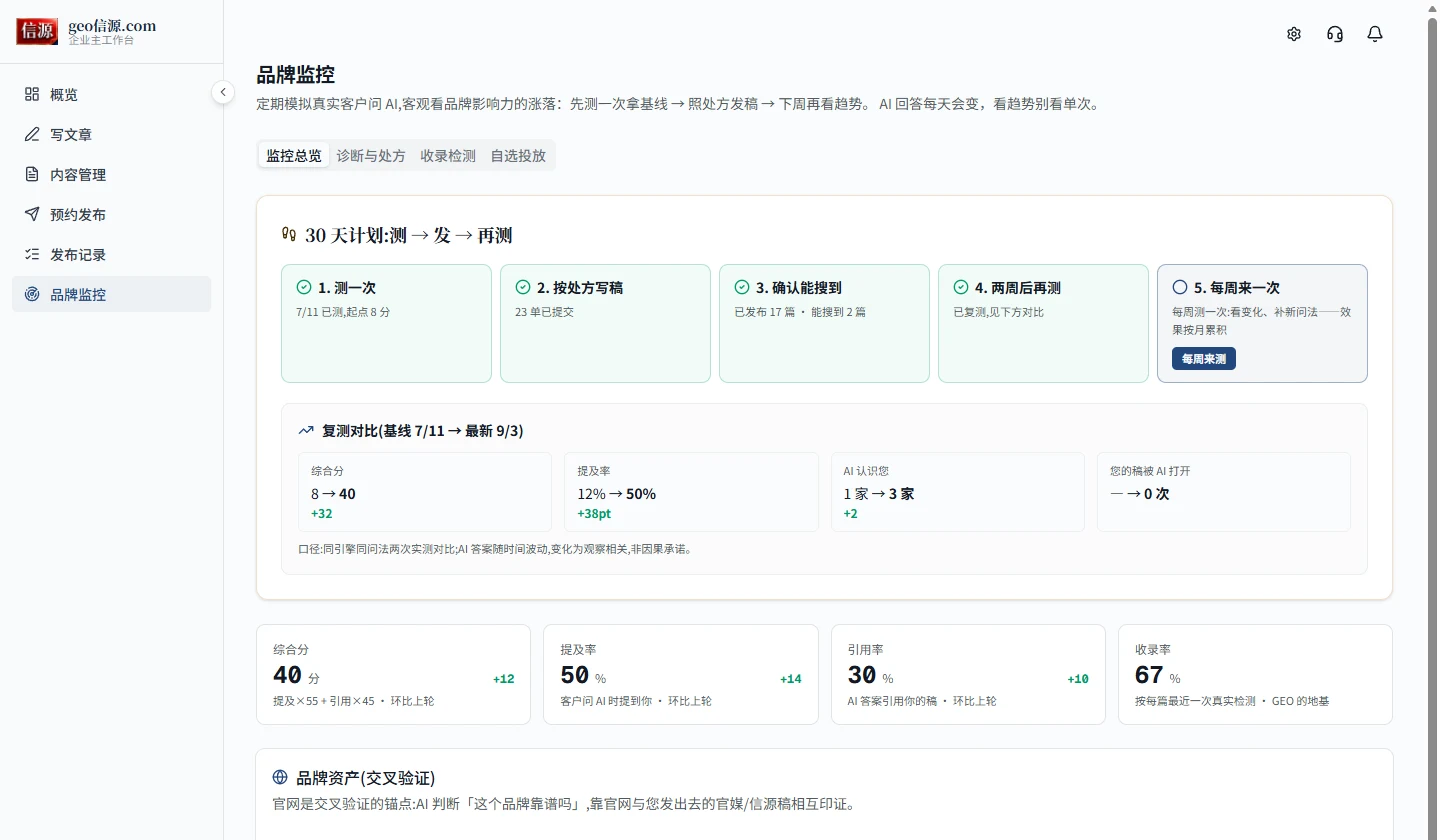The image size is (1440, 840).
Task: Click the 概览 grid icon
Action: (x=32, y=94)
